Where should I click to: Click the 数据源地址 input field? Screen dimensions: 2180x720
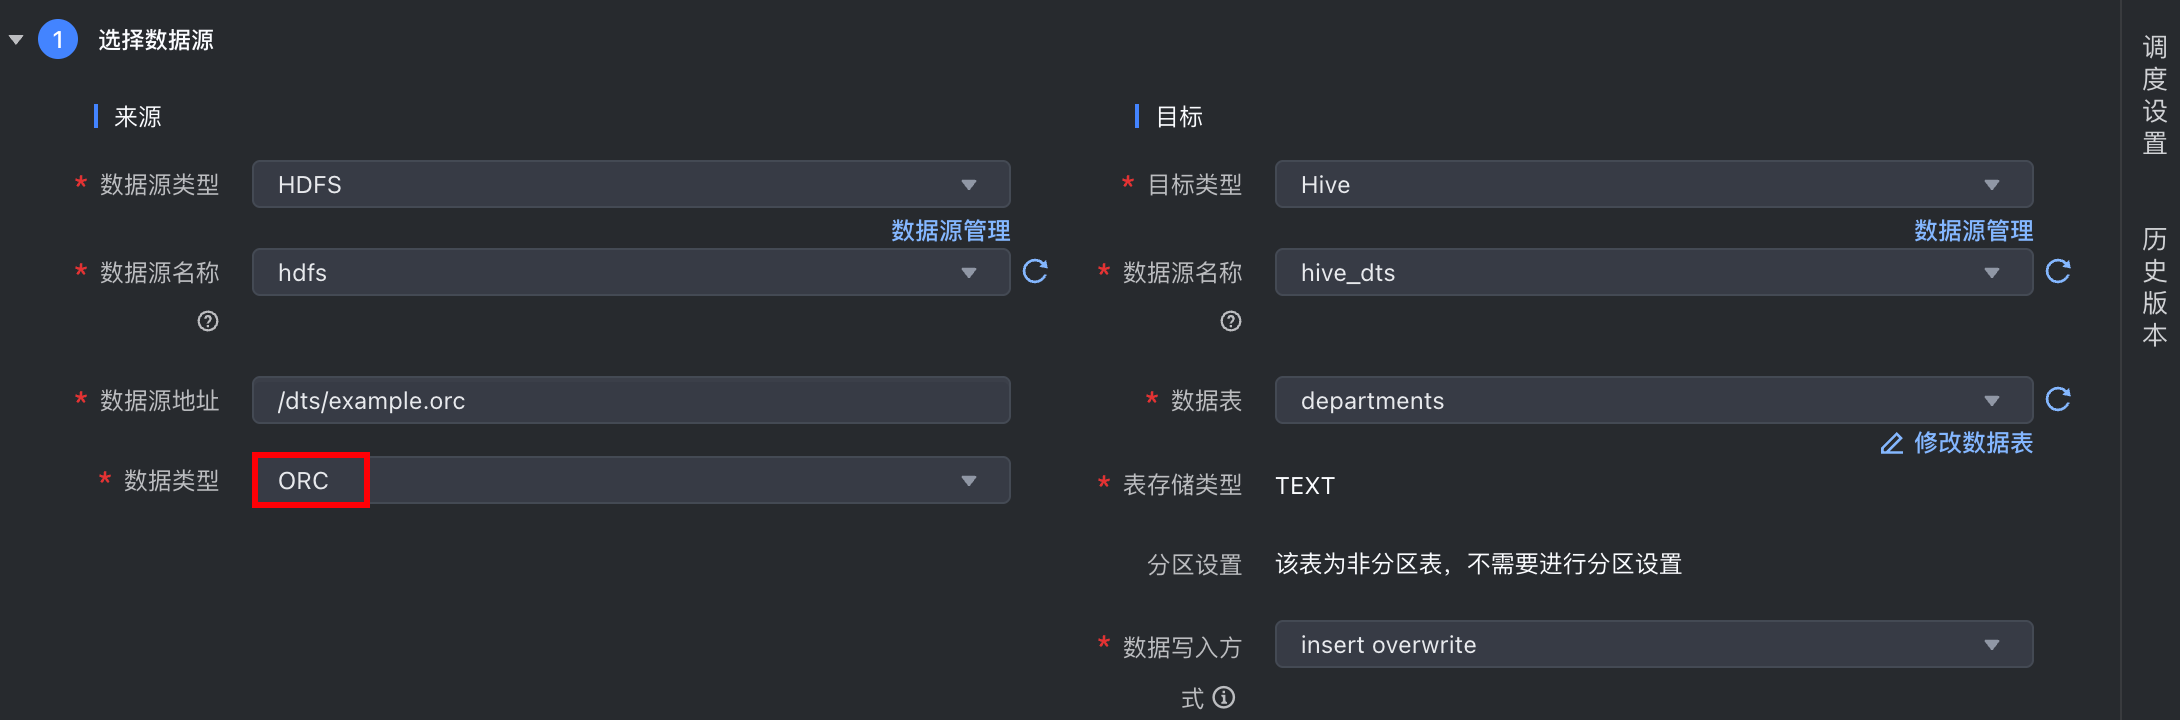(x=630, y=401)
